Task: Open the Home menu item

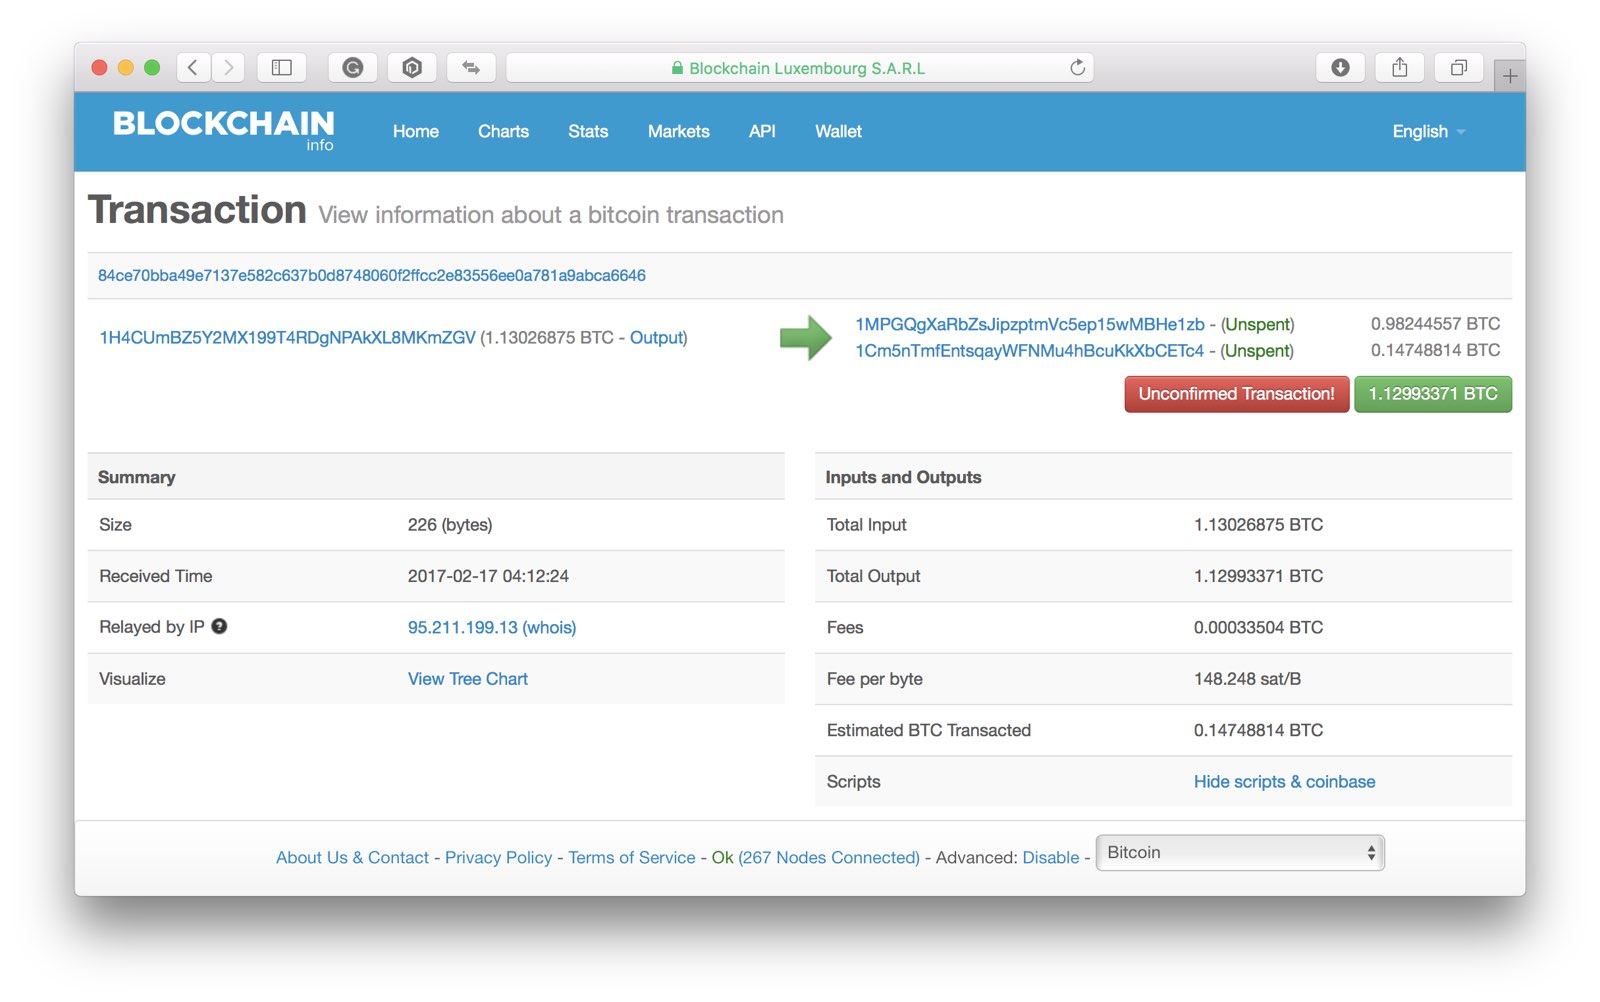Action: (416, 131)
